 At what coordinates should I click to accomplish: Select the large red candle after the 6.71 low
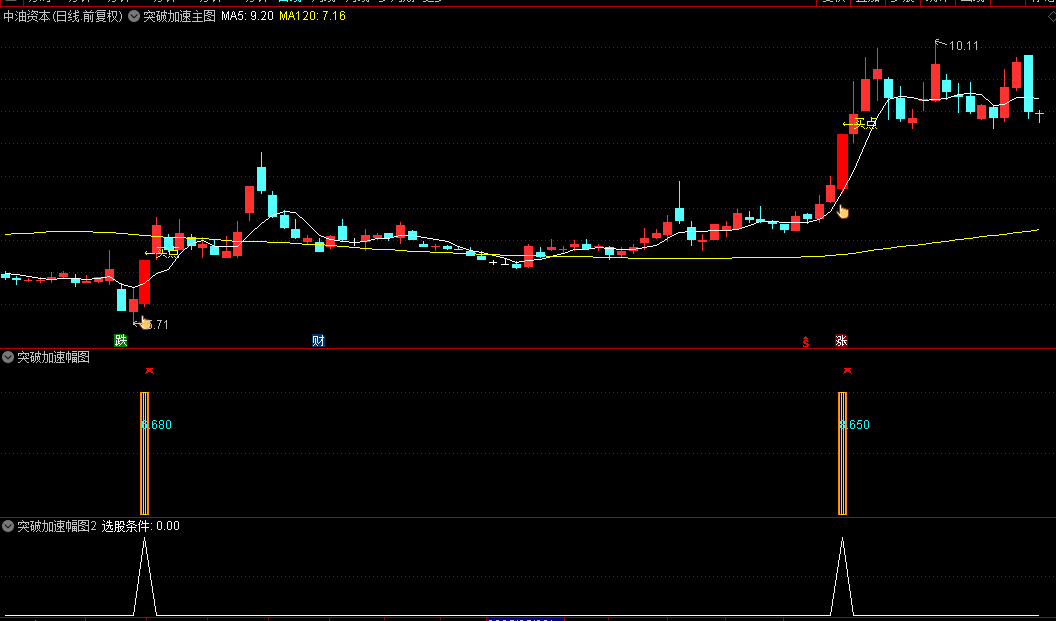144,282
